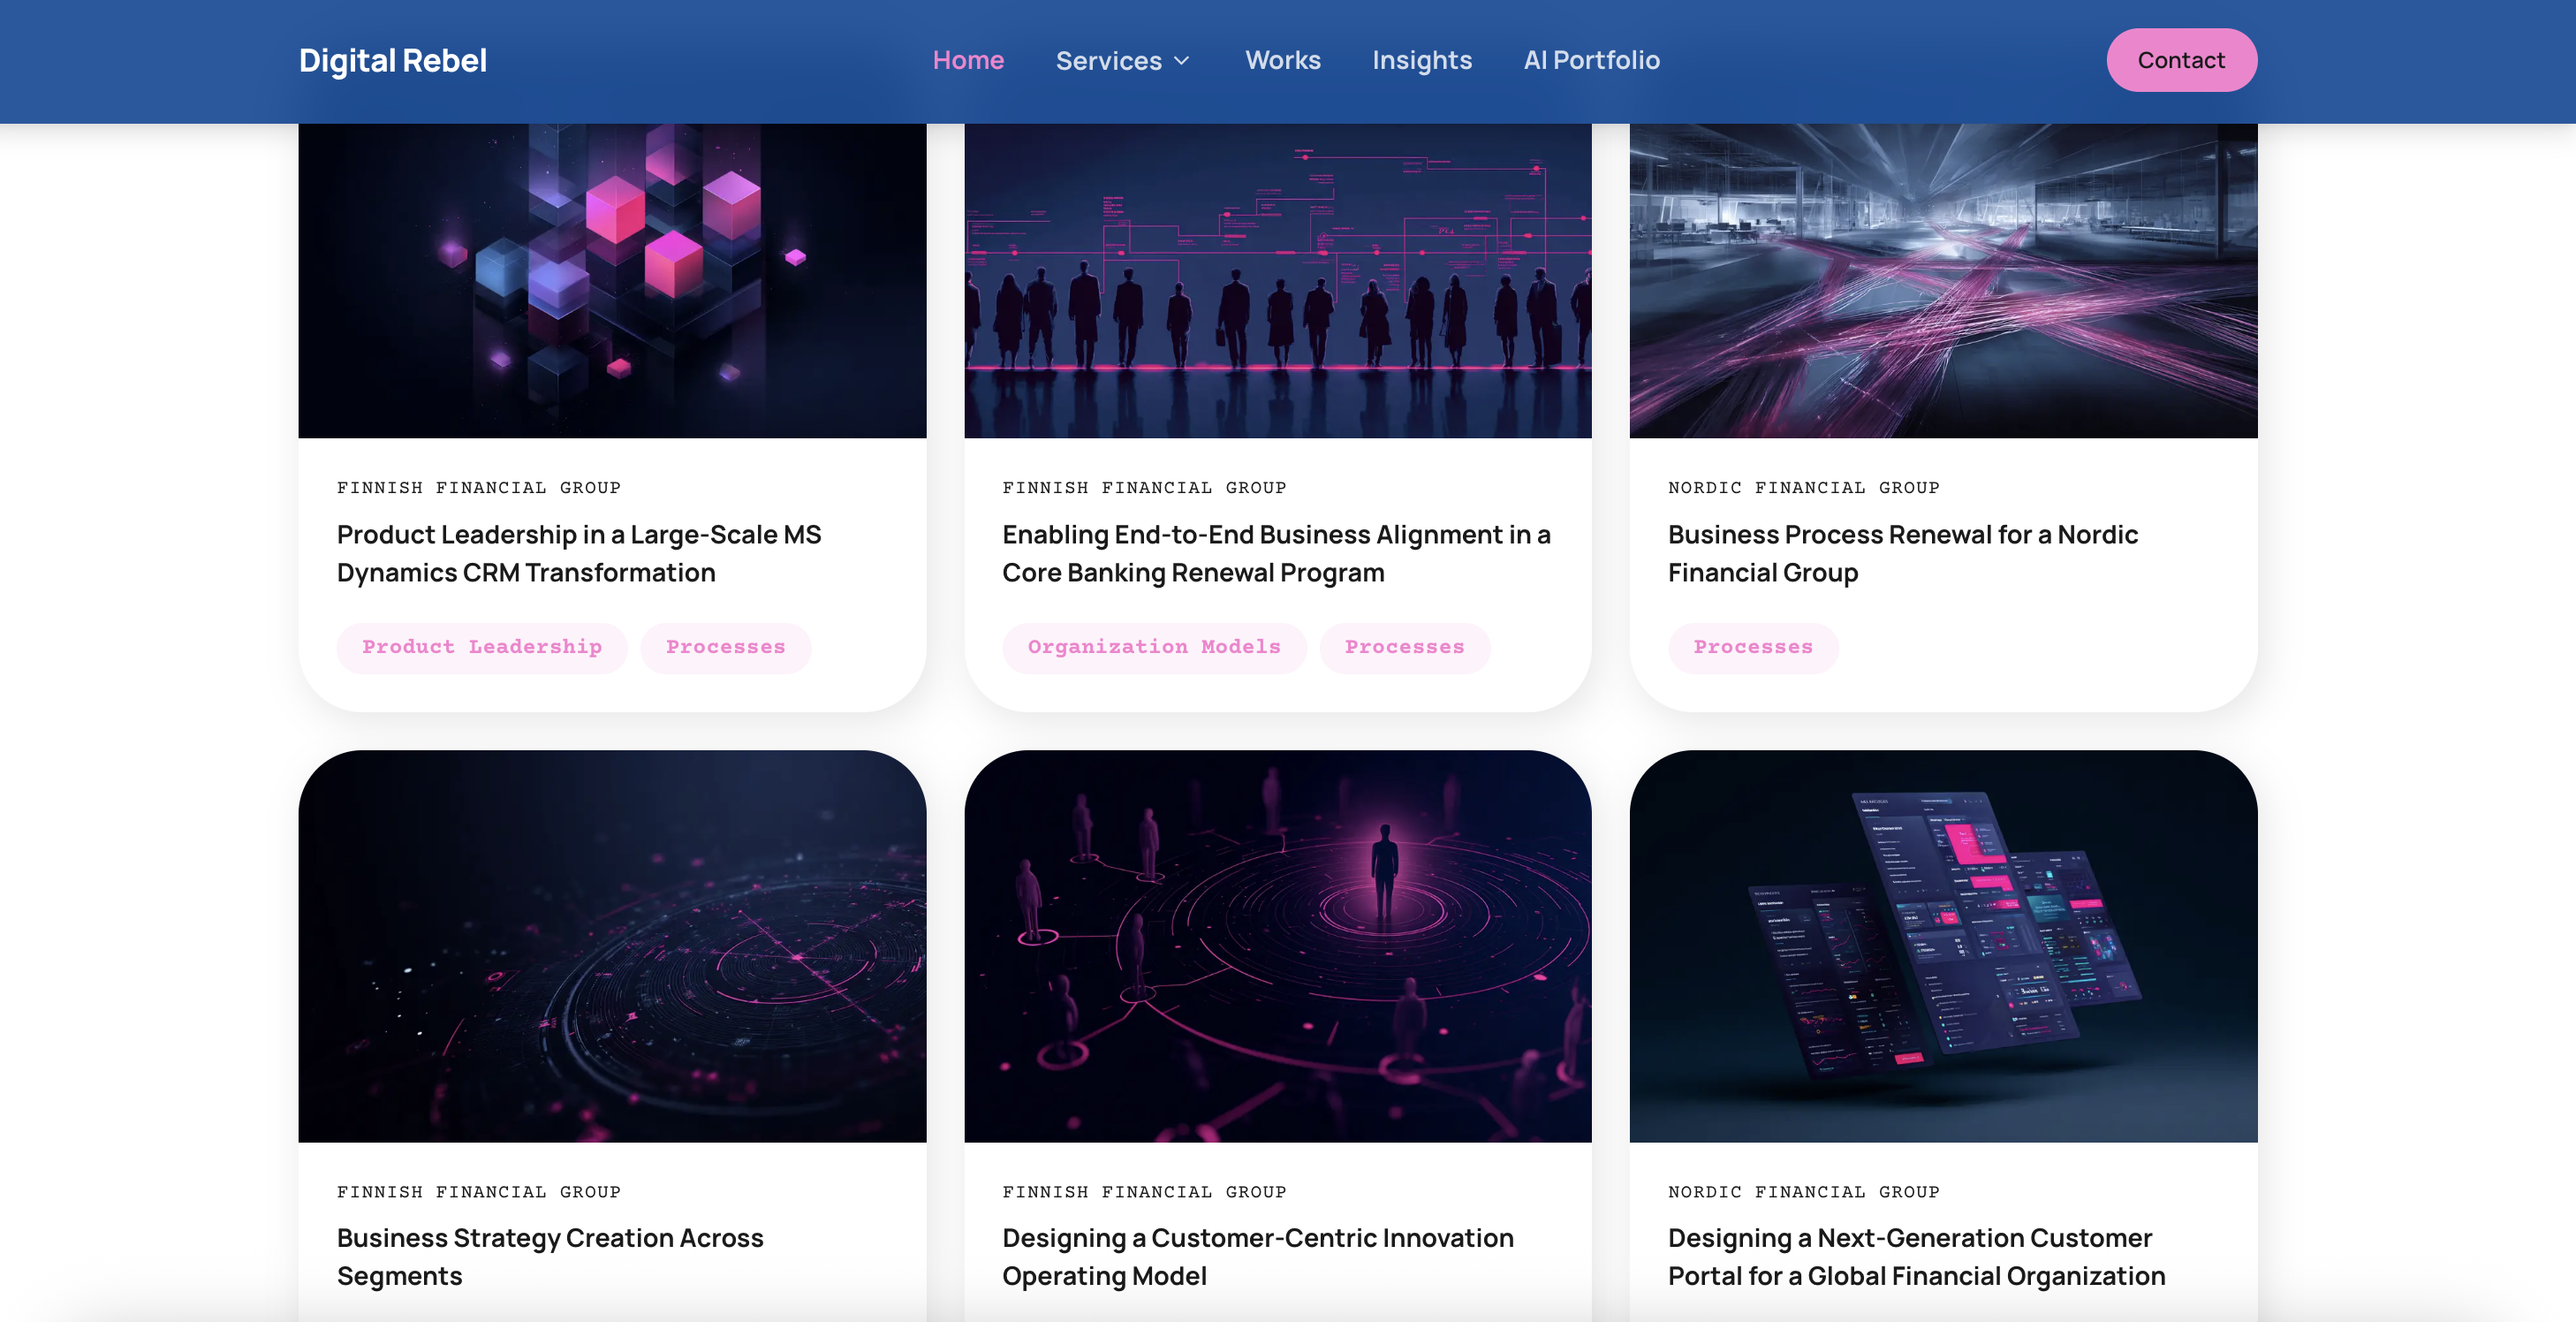Open the glowing cubes case study image

[612, 280]
